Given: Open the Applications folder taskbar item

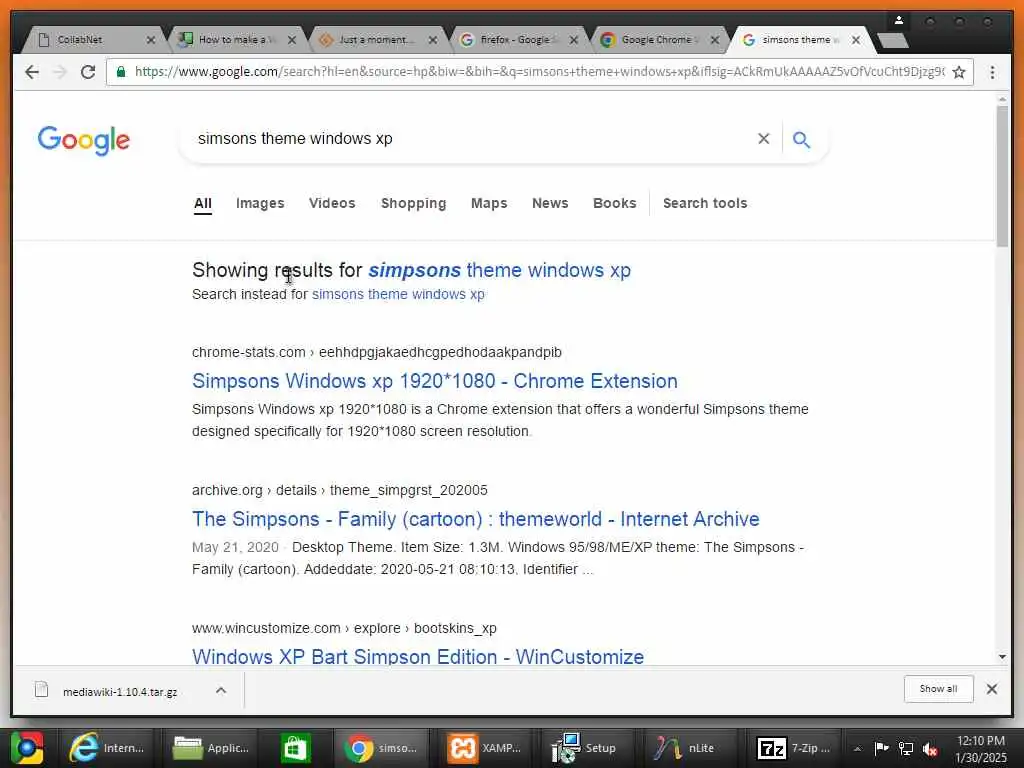Looking at the screenshot, I should click(x=211, y=748).
